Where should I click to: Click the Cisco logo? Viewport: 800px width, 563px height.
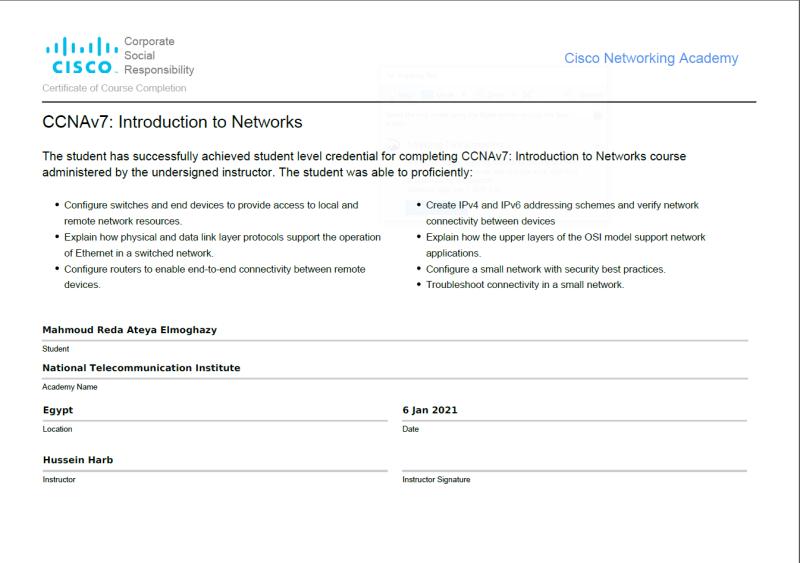coord(81,55)
